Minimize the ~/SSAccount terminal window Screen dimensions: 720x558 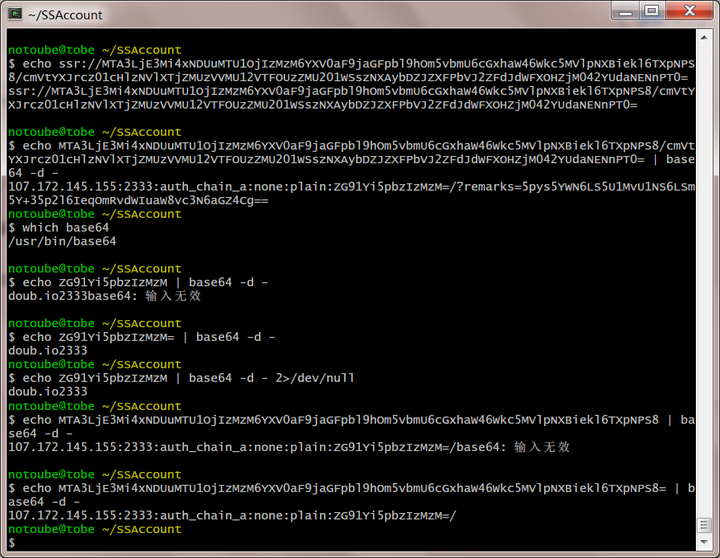point(625,11)
